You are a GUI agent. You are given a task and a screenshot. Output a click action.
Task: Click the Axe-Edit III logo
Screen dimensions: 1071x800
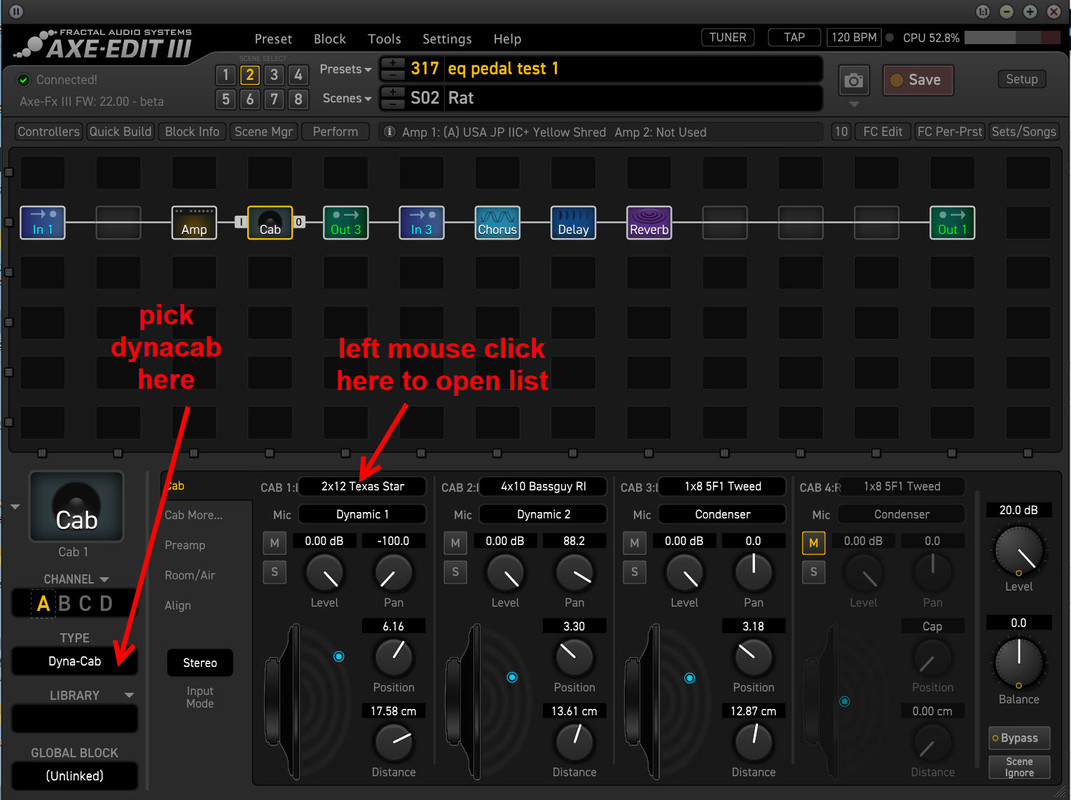(x=103, y=44)
